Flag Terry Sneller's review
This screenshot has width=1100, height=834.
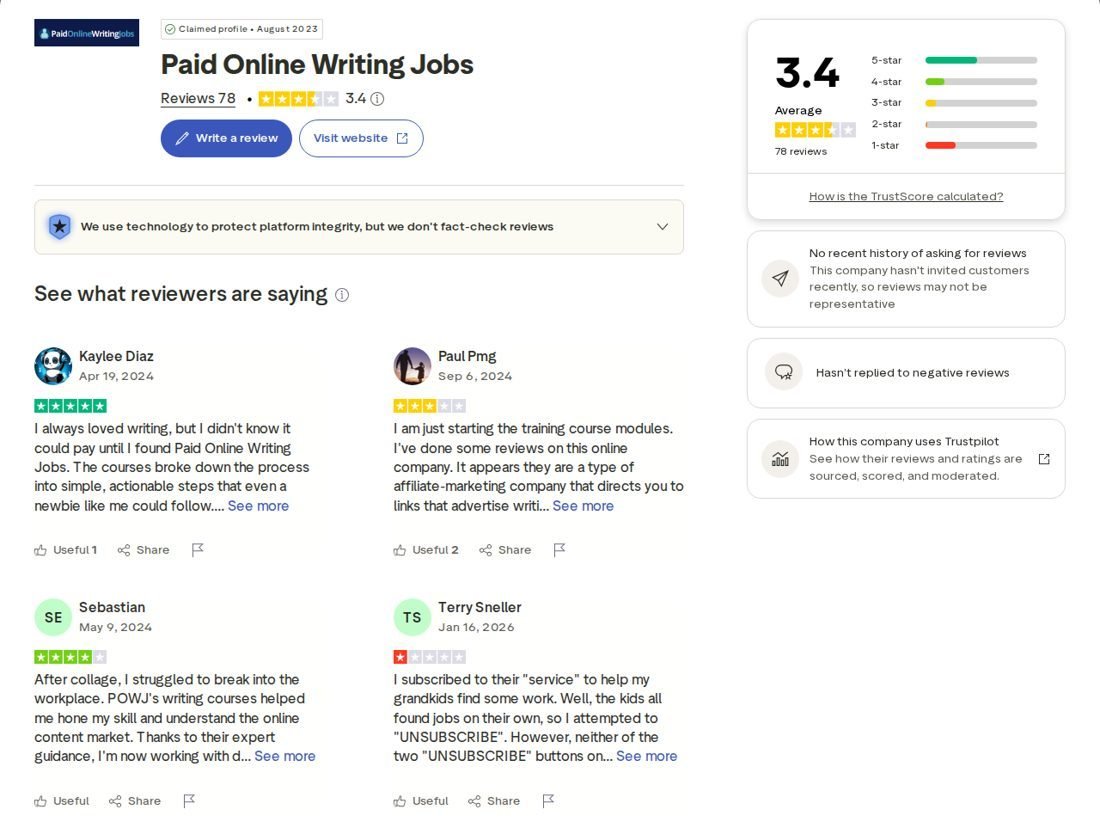point(548,801)
